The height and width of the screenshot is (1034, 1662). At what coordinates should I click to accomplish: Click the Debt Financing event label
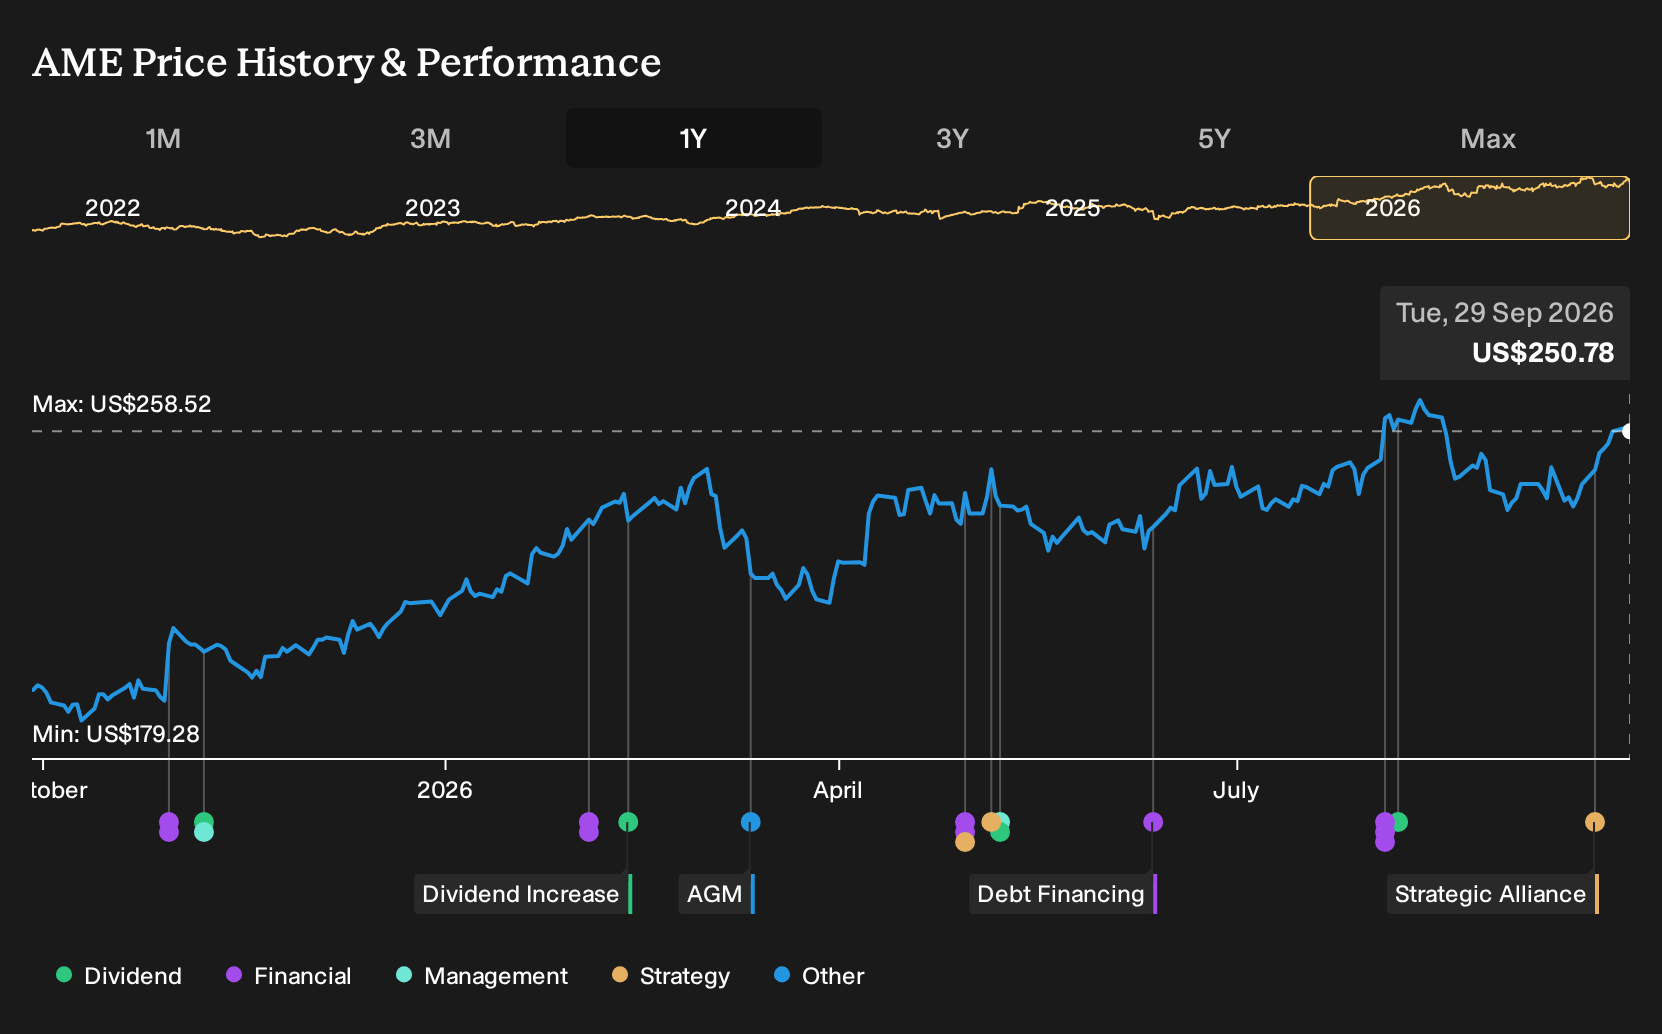pos(1063,894)
